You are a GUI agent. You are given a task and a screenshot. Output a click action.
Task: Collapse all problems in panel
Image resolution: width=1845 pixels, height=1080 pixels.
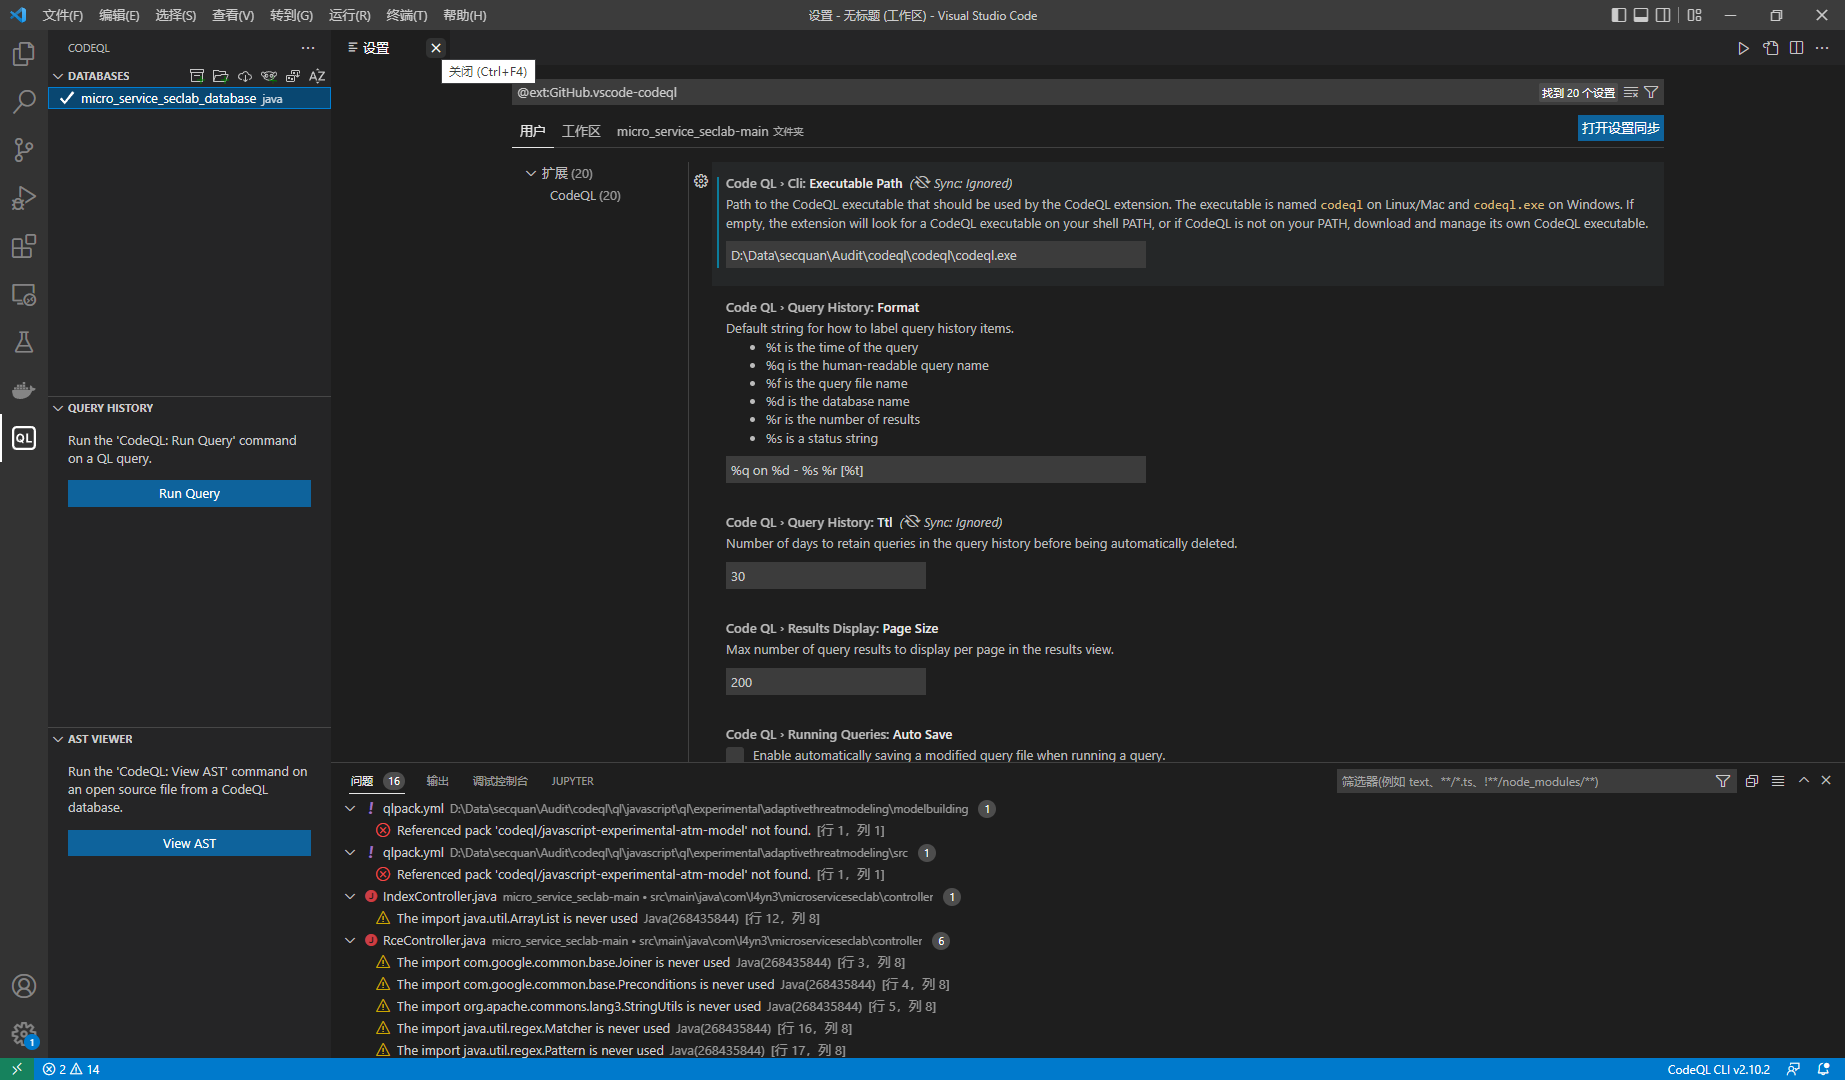(1752, 781)
